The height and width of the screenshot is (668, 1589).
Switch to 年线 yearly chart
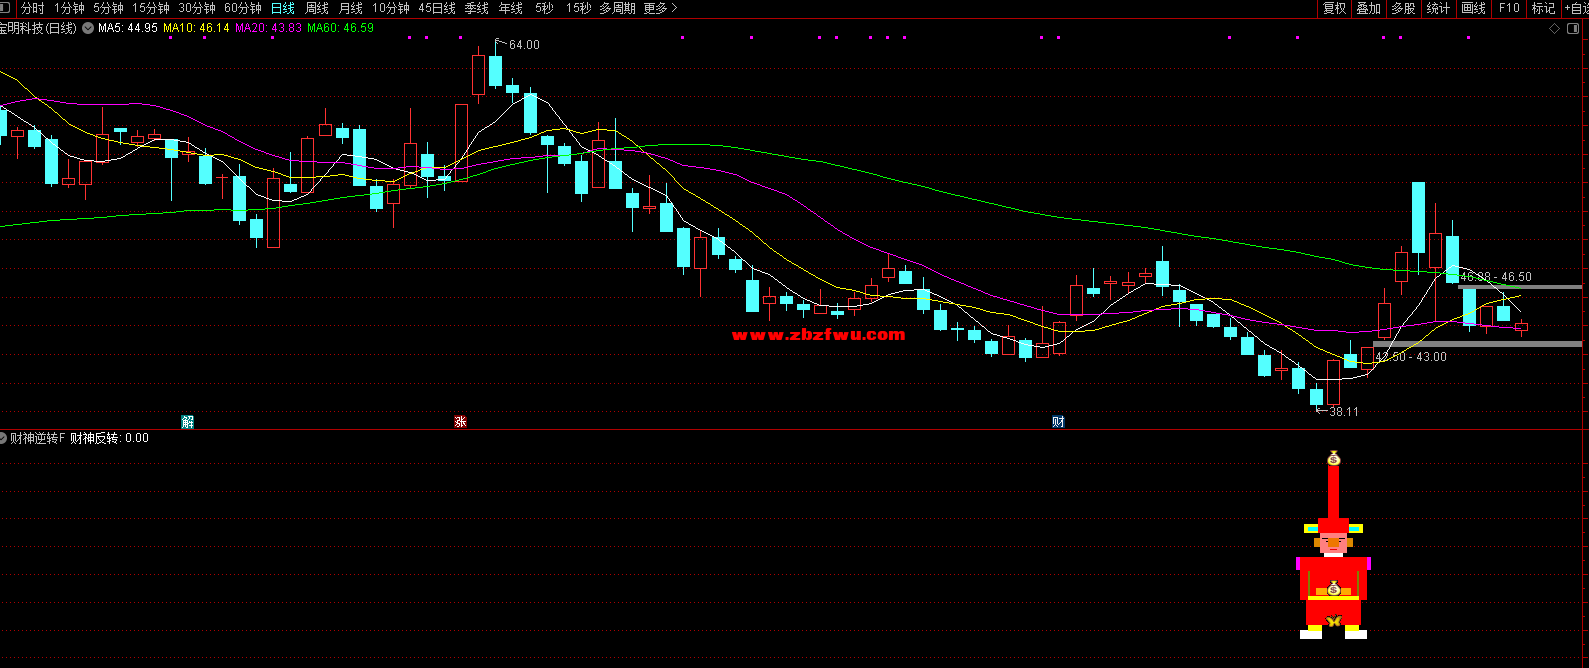tap(511, 8)
